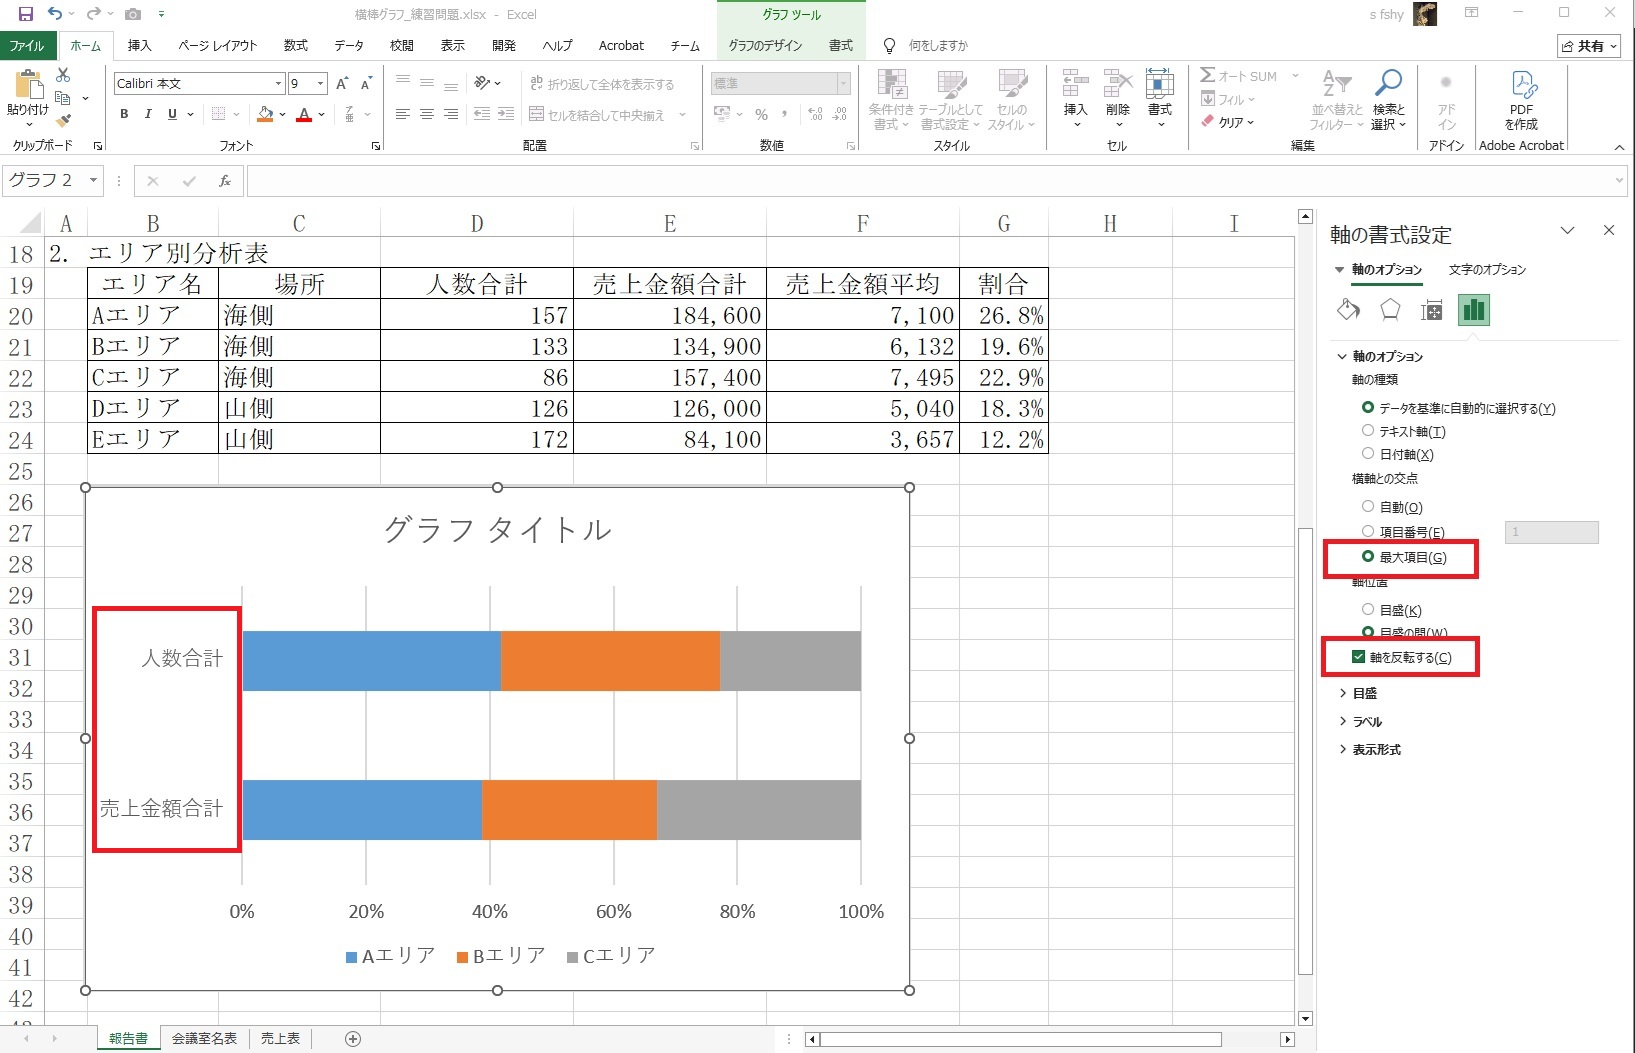The image size is (1635, 1053).
Task: Click the Create PDF Acrobat icon
Action: click(x=1522, y=84)
